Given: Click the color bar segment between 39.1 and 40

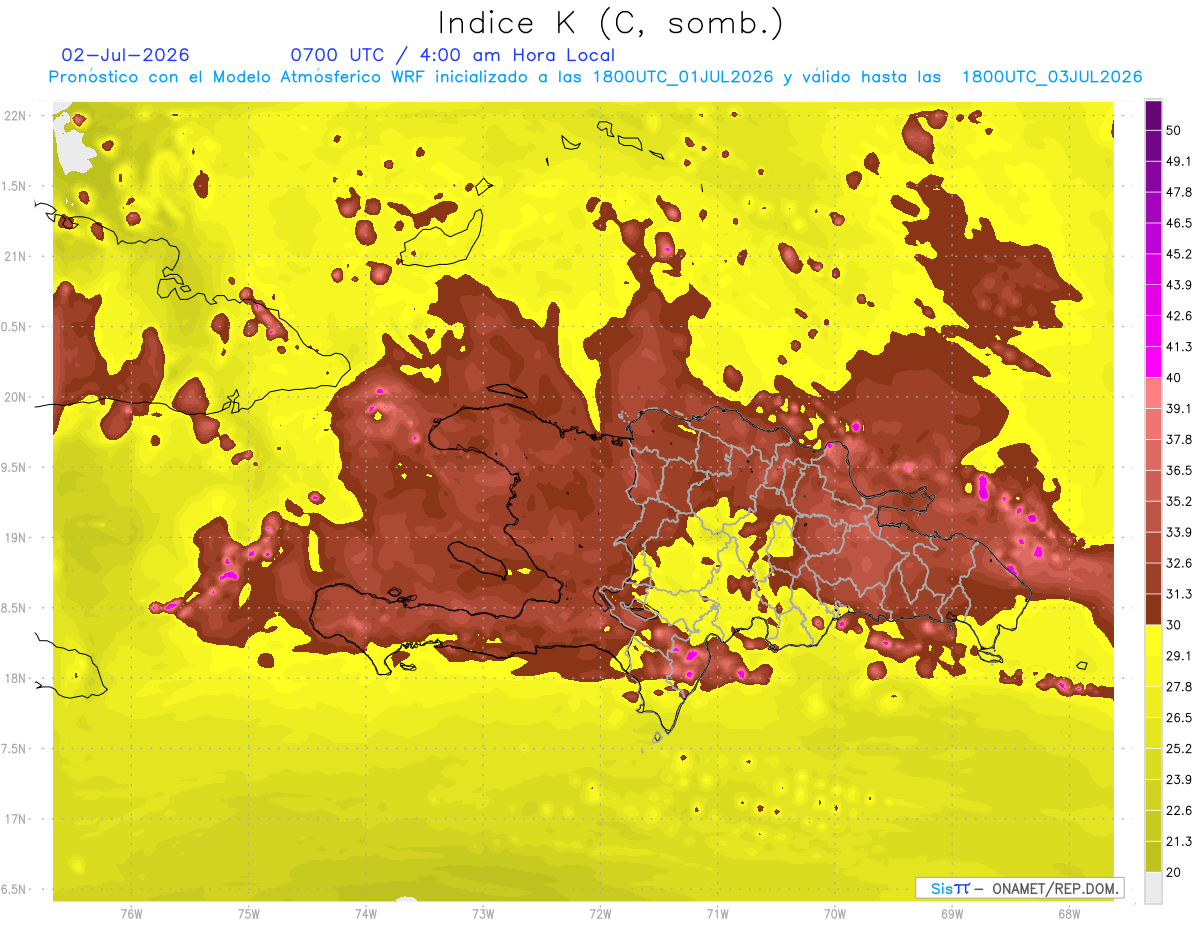Looking at the screenshot, I should click(x=1153, y=393).
